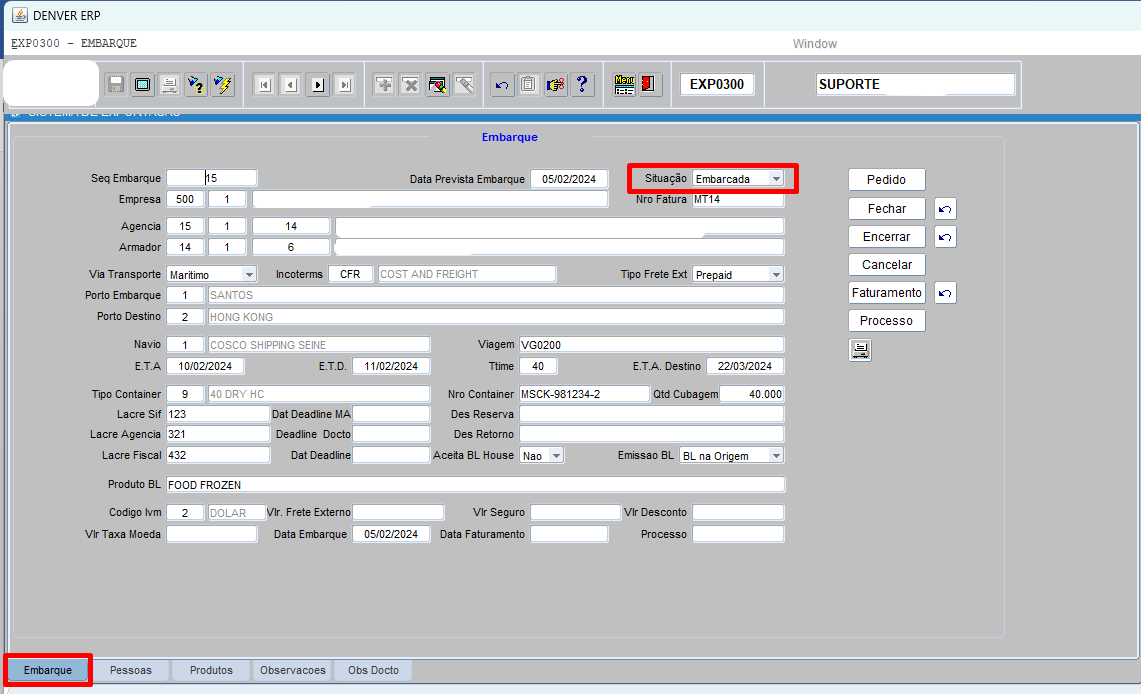
Task: Open the Situação dropdown
Action: [x=738, y=179]
